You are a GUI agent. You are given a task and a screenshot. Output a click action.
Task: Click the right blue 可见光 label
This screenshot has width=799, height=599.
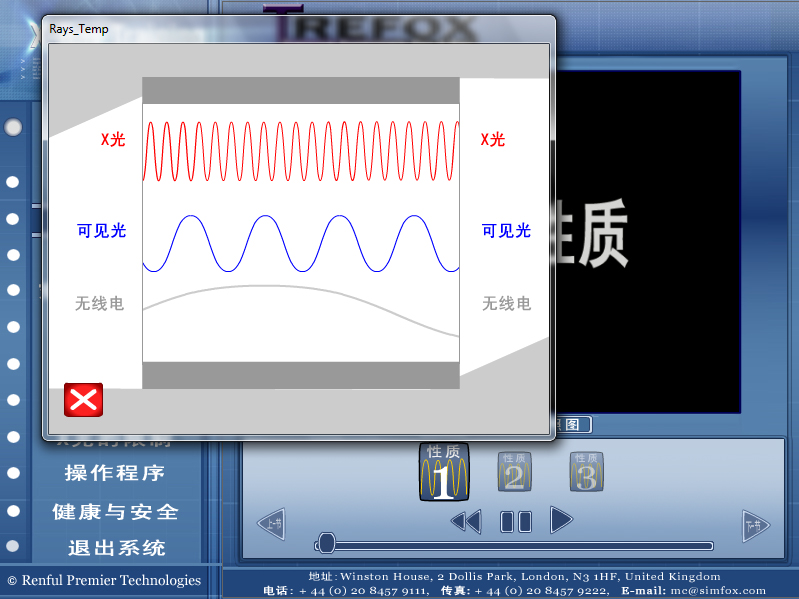[506, 230]
